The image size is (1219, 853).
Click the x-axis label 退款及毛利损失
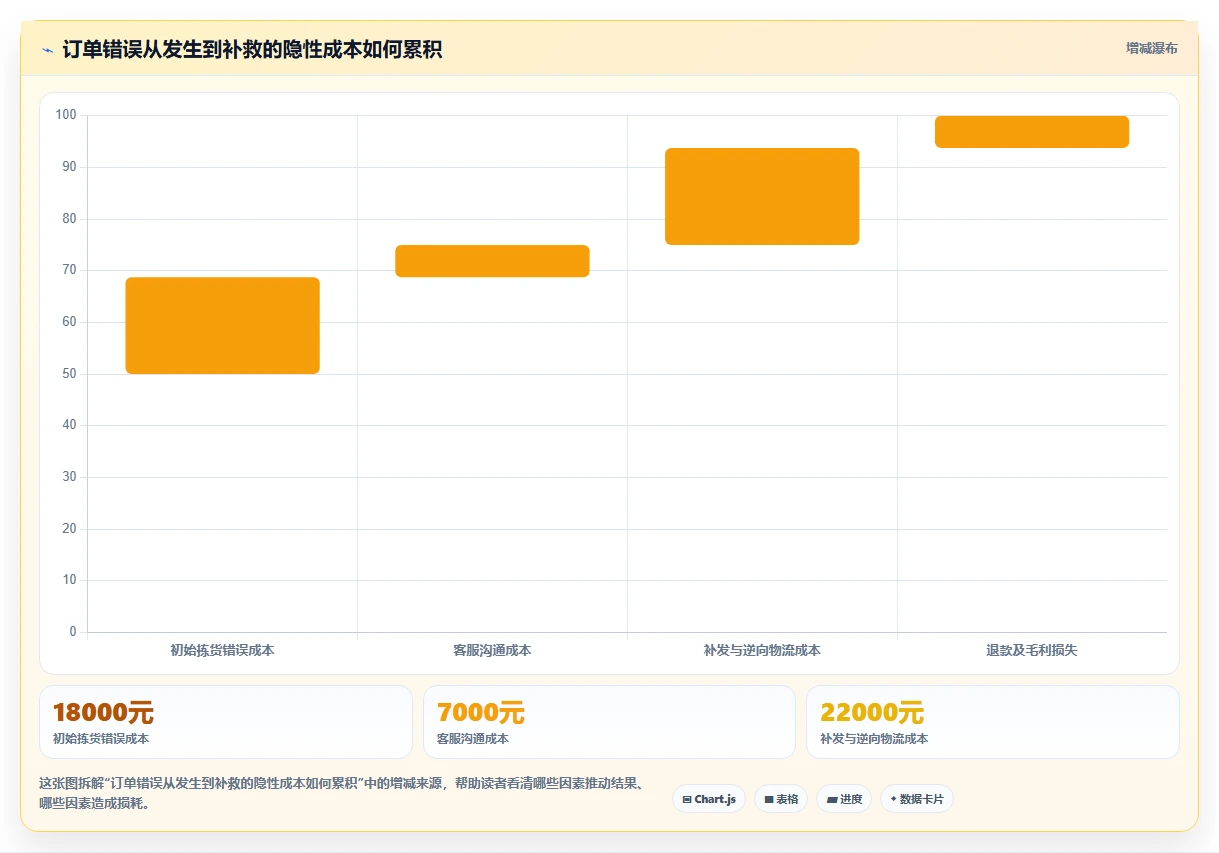point(1032,650)
